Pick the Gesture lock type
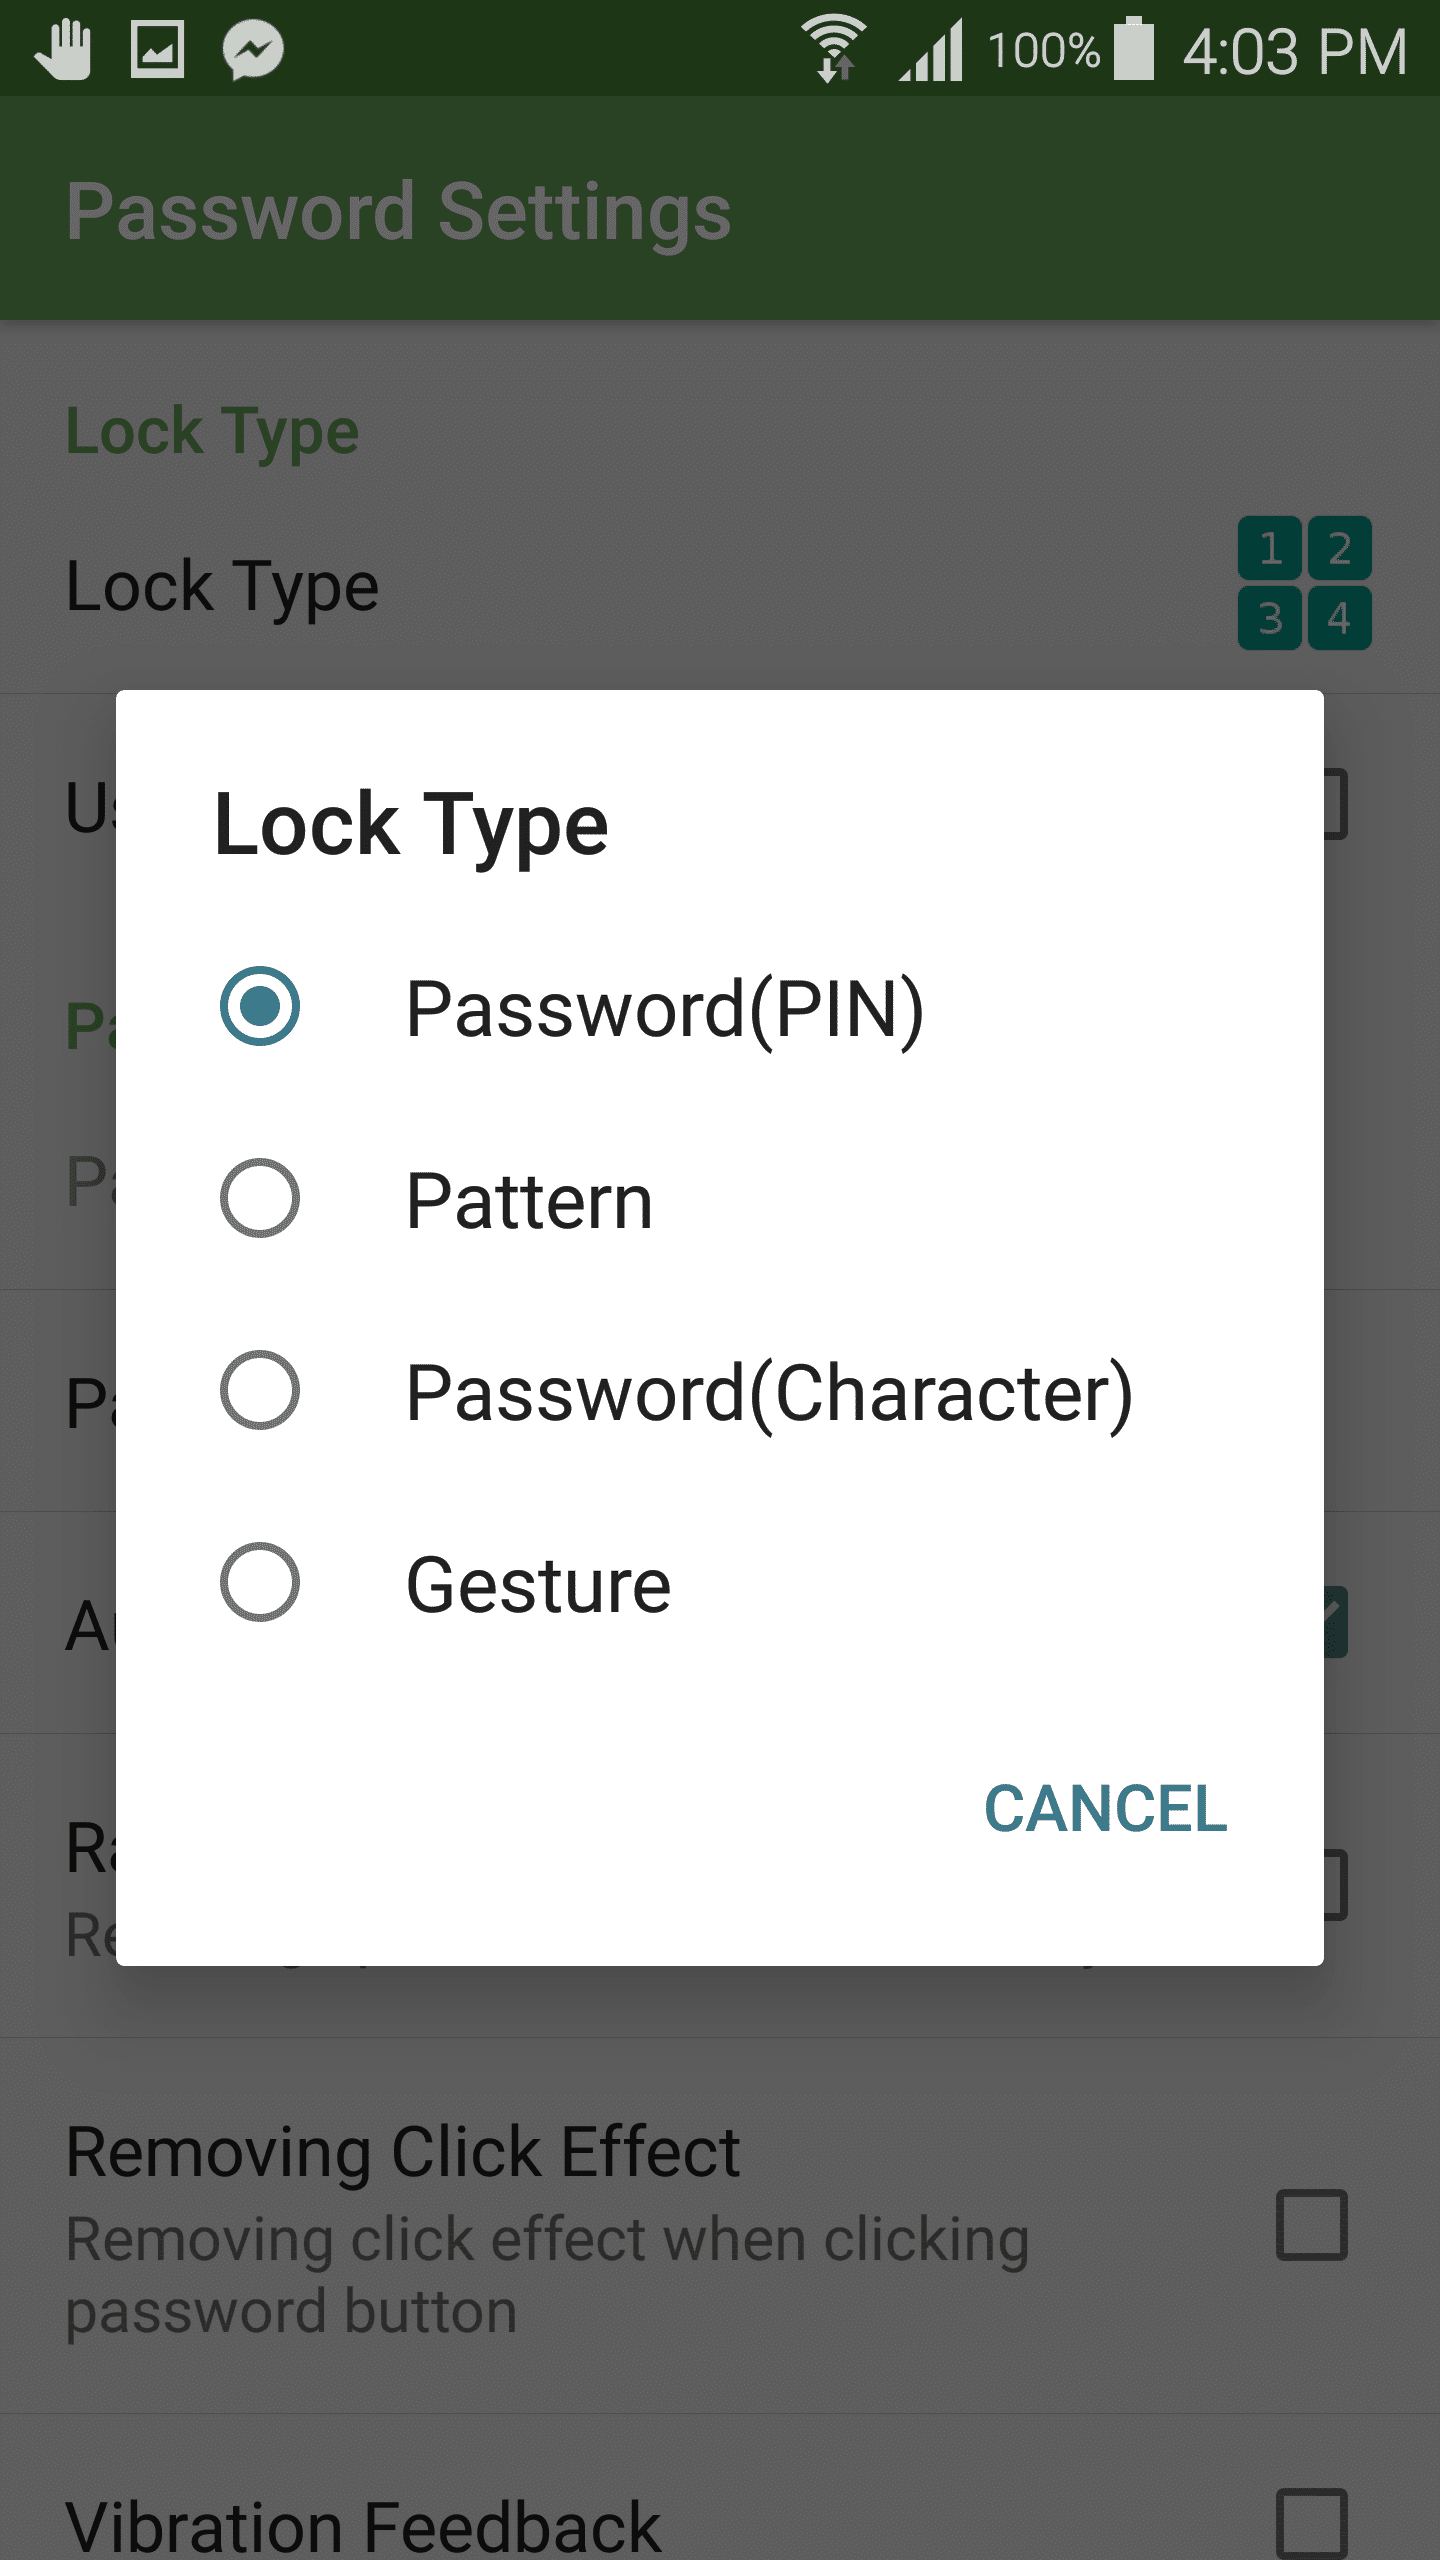 point(260,1582)
